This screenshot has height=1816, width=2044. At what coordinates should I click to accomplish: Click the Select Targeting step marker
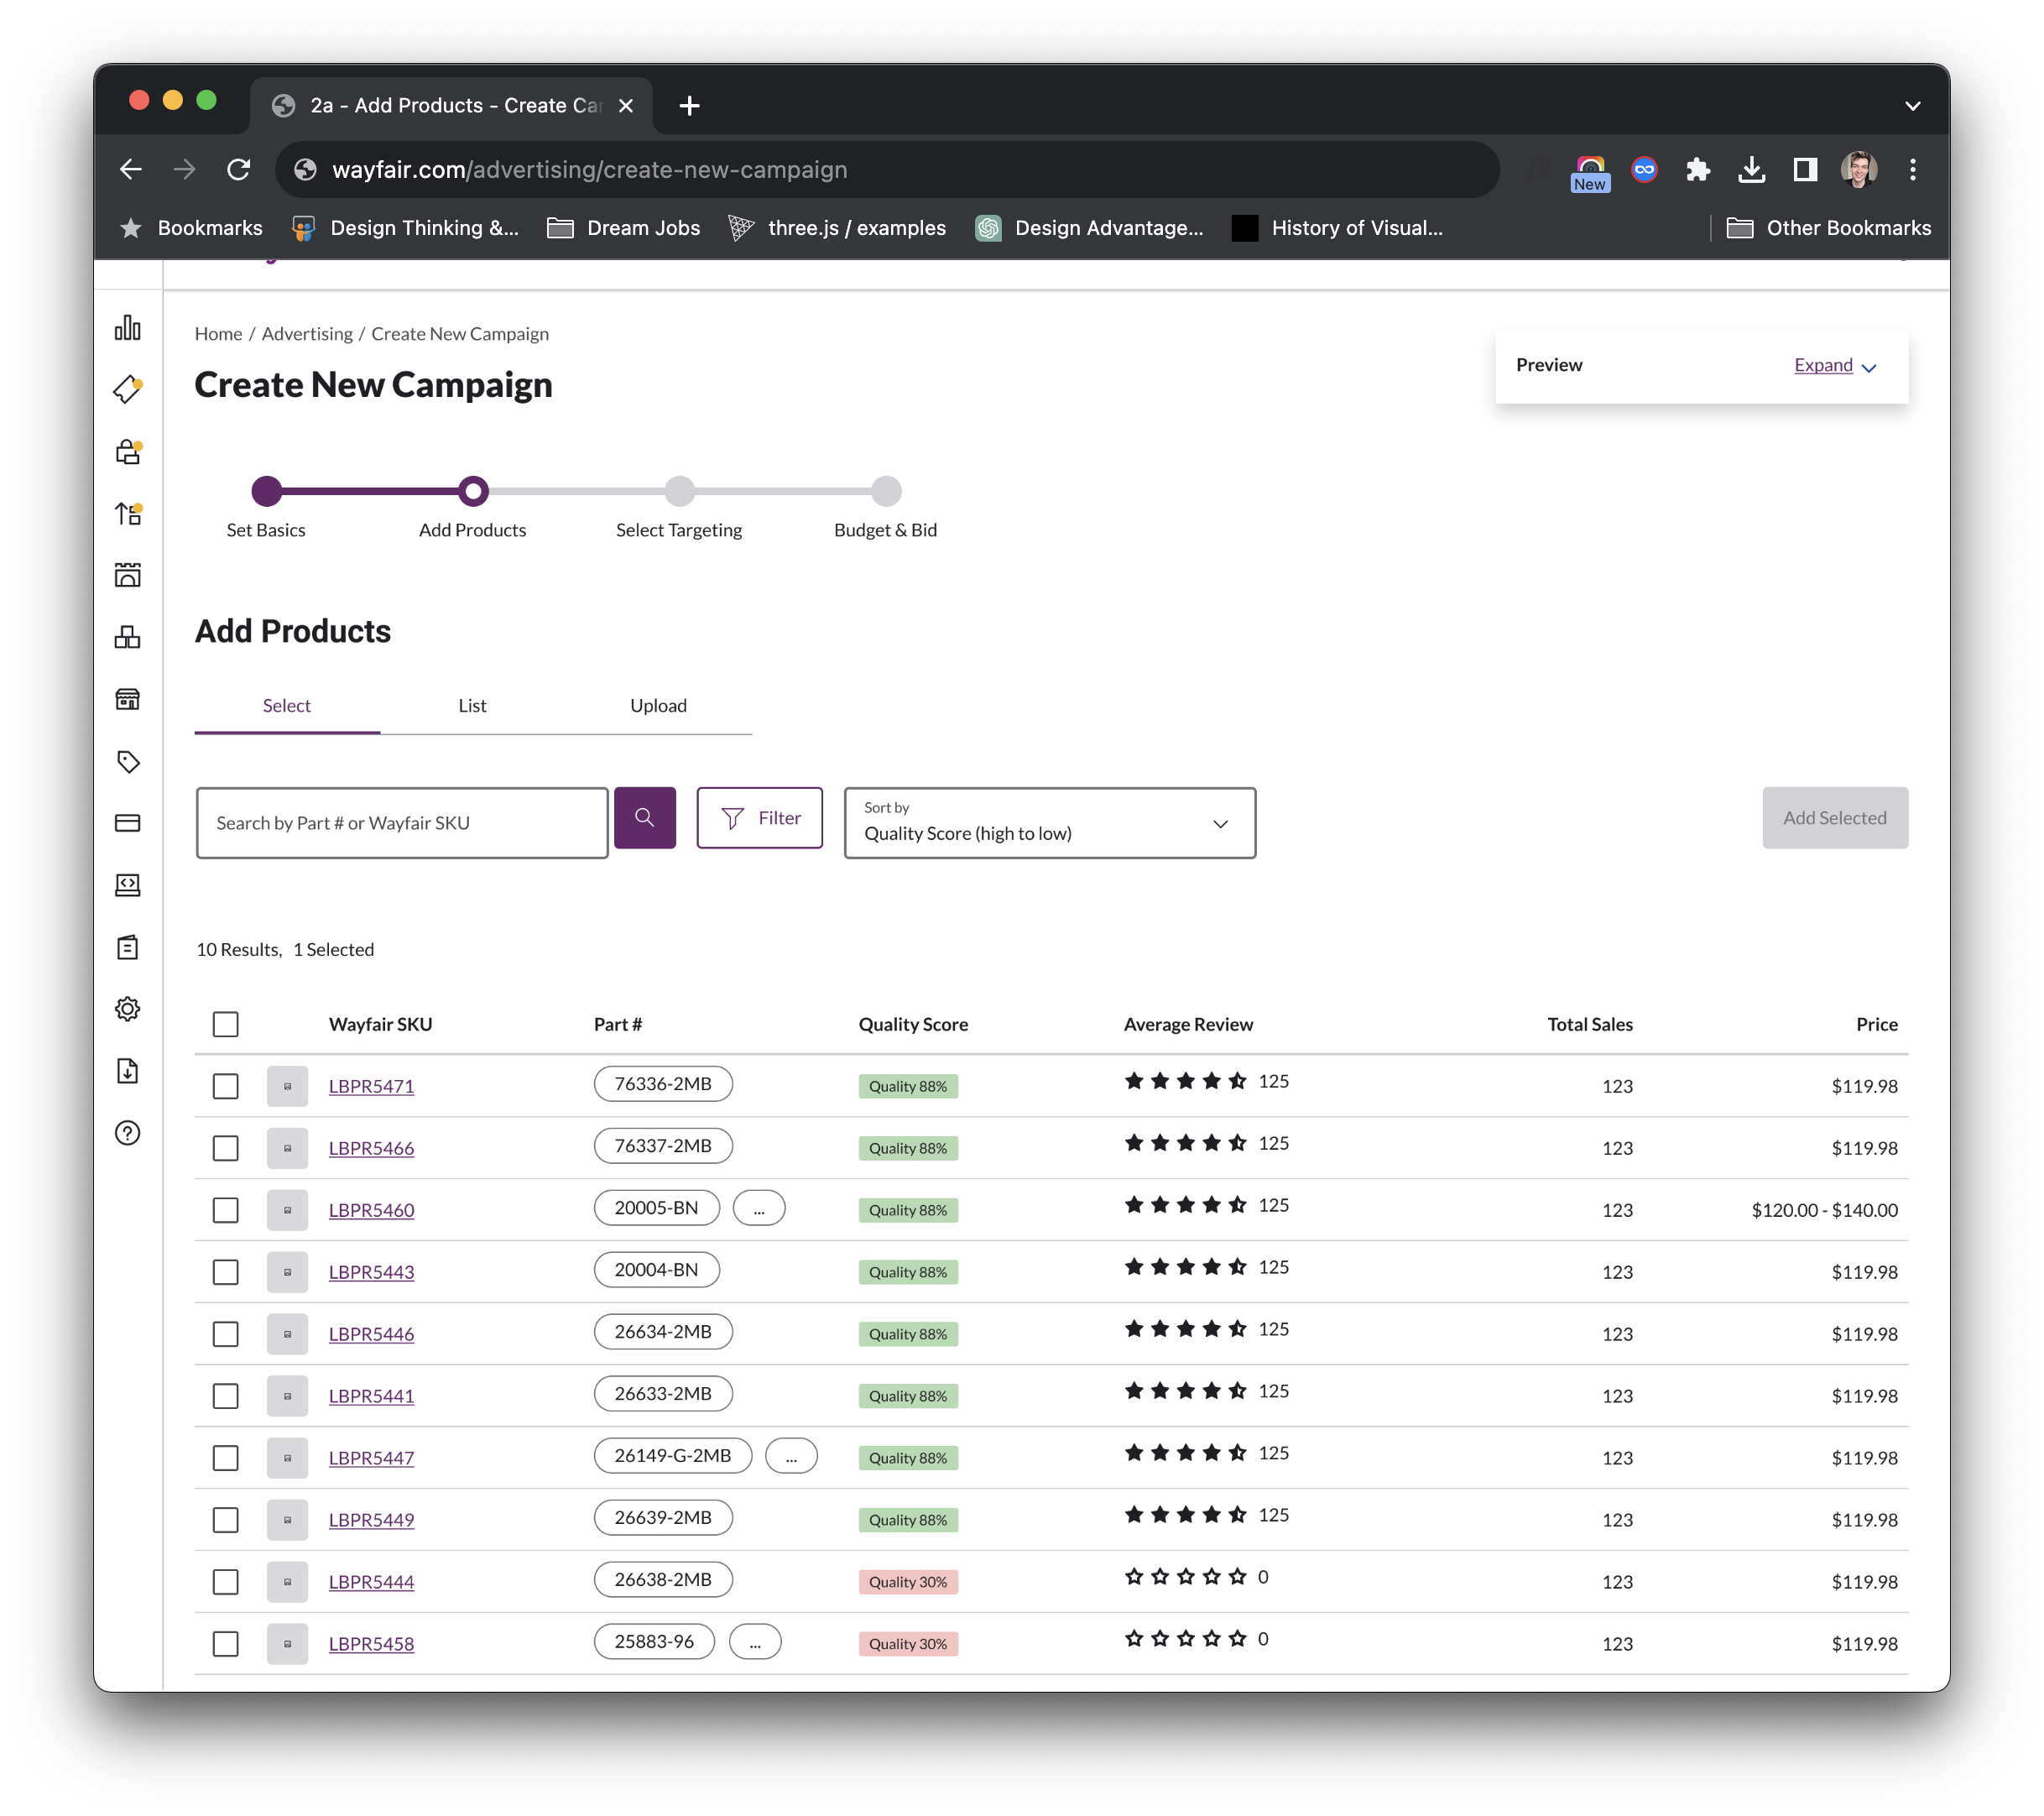click(679, 491)
